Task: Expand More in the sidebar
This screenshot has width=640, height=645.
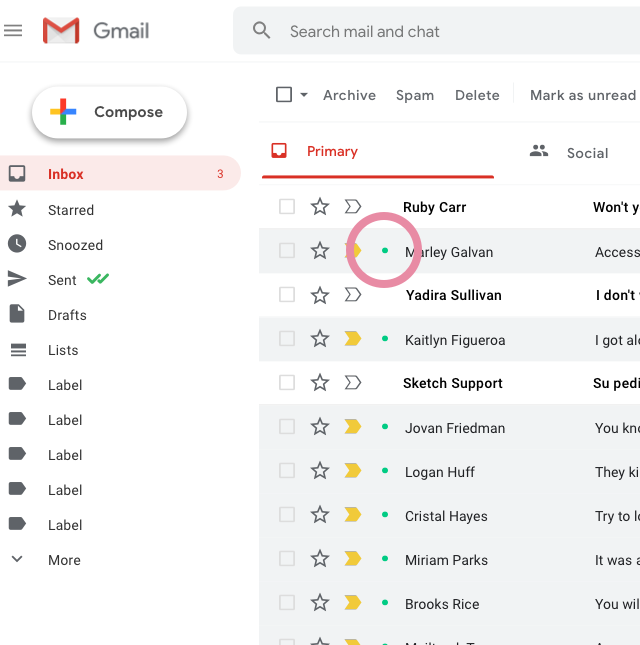Action: (x=64, y=560)
